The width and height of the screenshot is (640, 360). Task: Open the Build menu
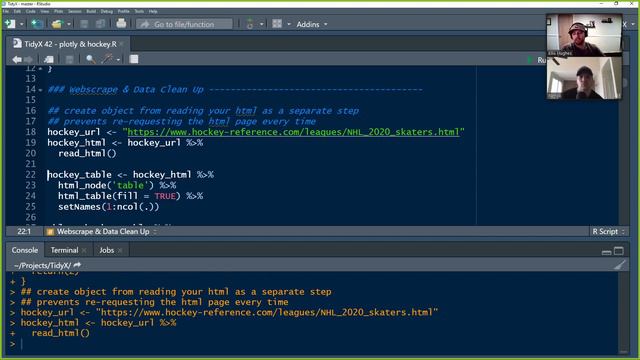91,11
